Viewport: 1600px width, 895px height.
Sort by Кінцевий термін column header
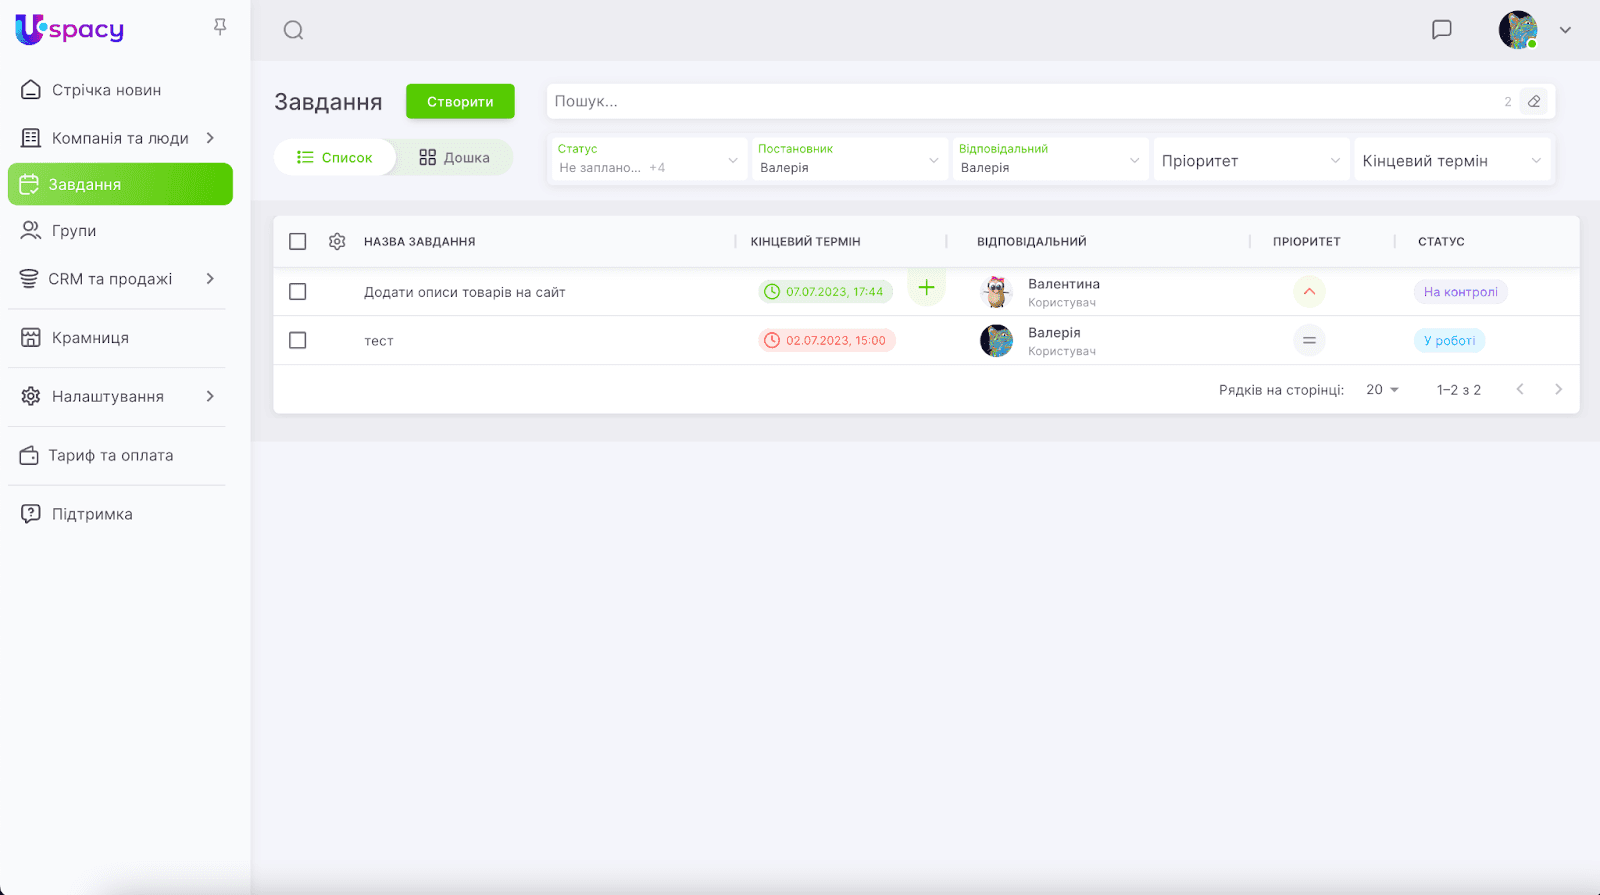pos(806,242)
